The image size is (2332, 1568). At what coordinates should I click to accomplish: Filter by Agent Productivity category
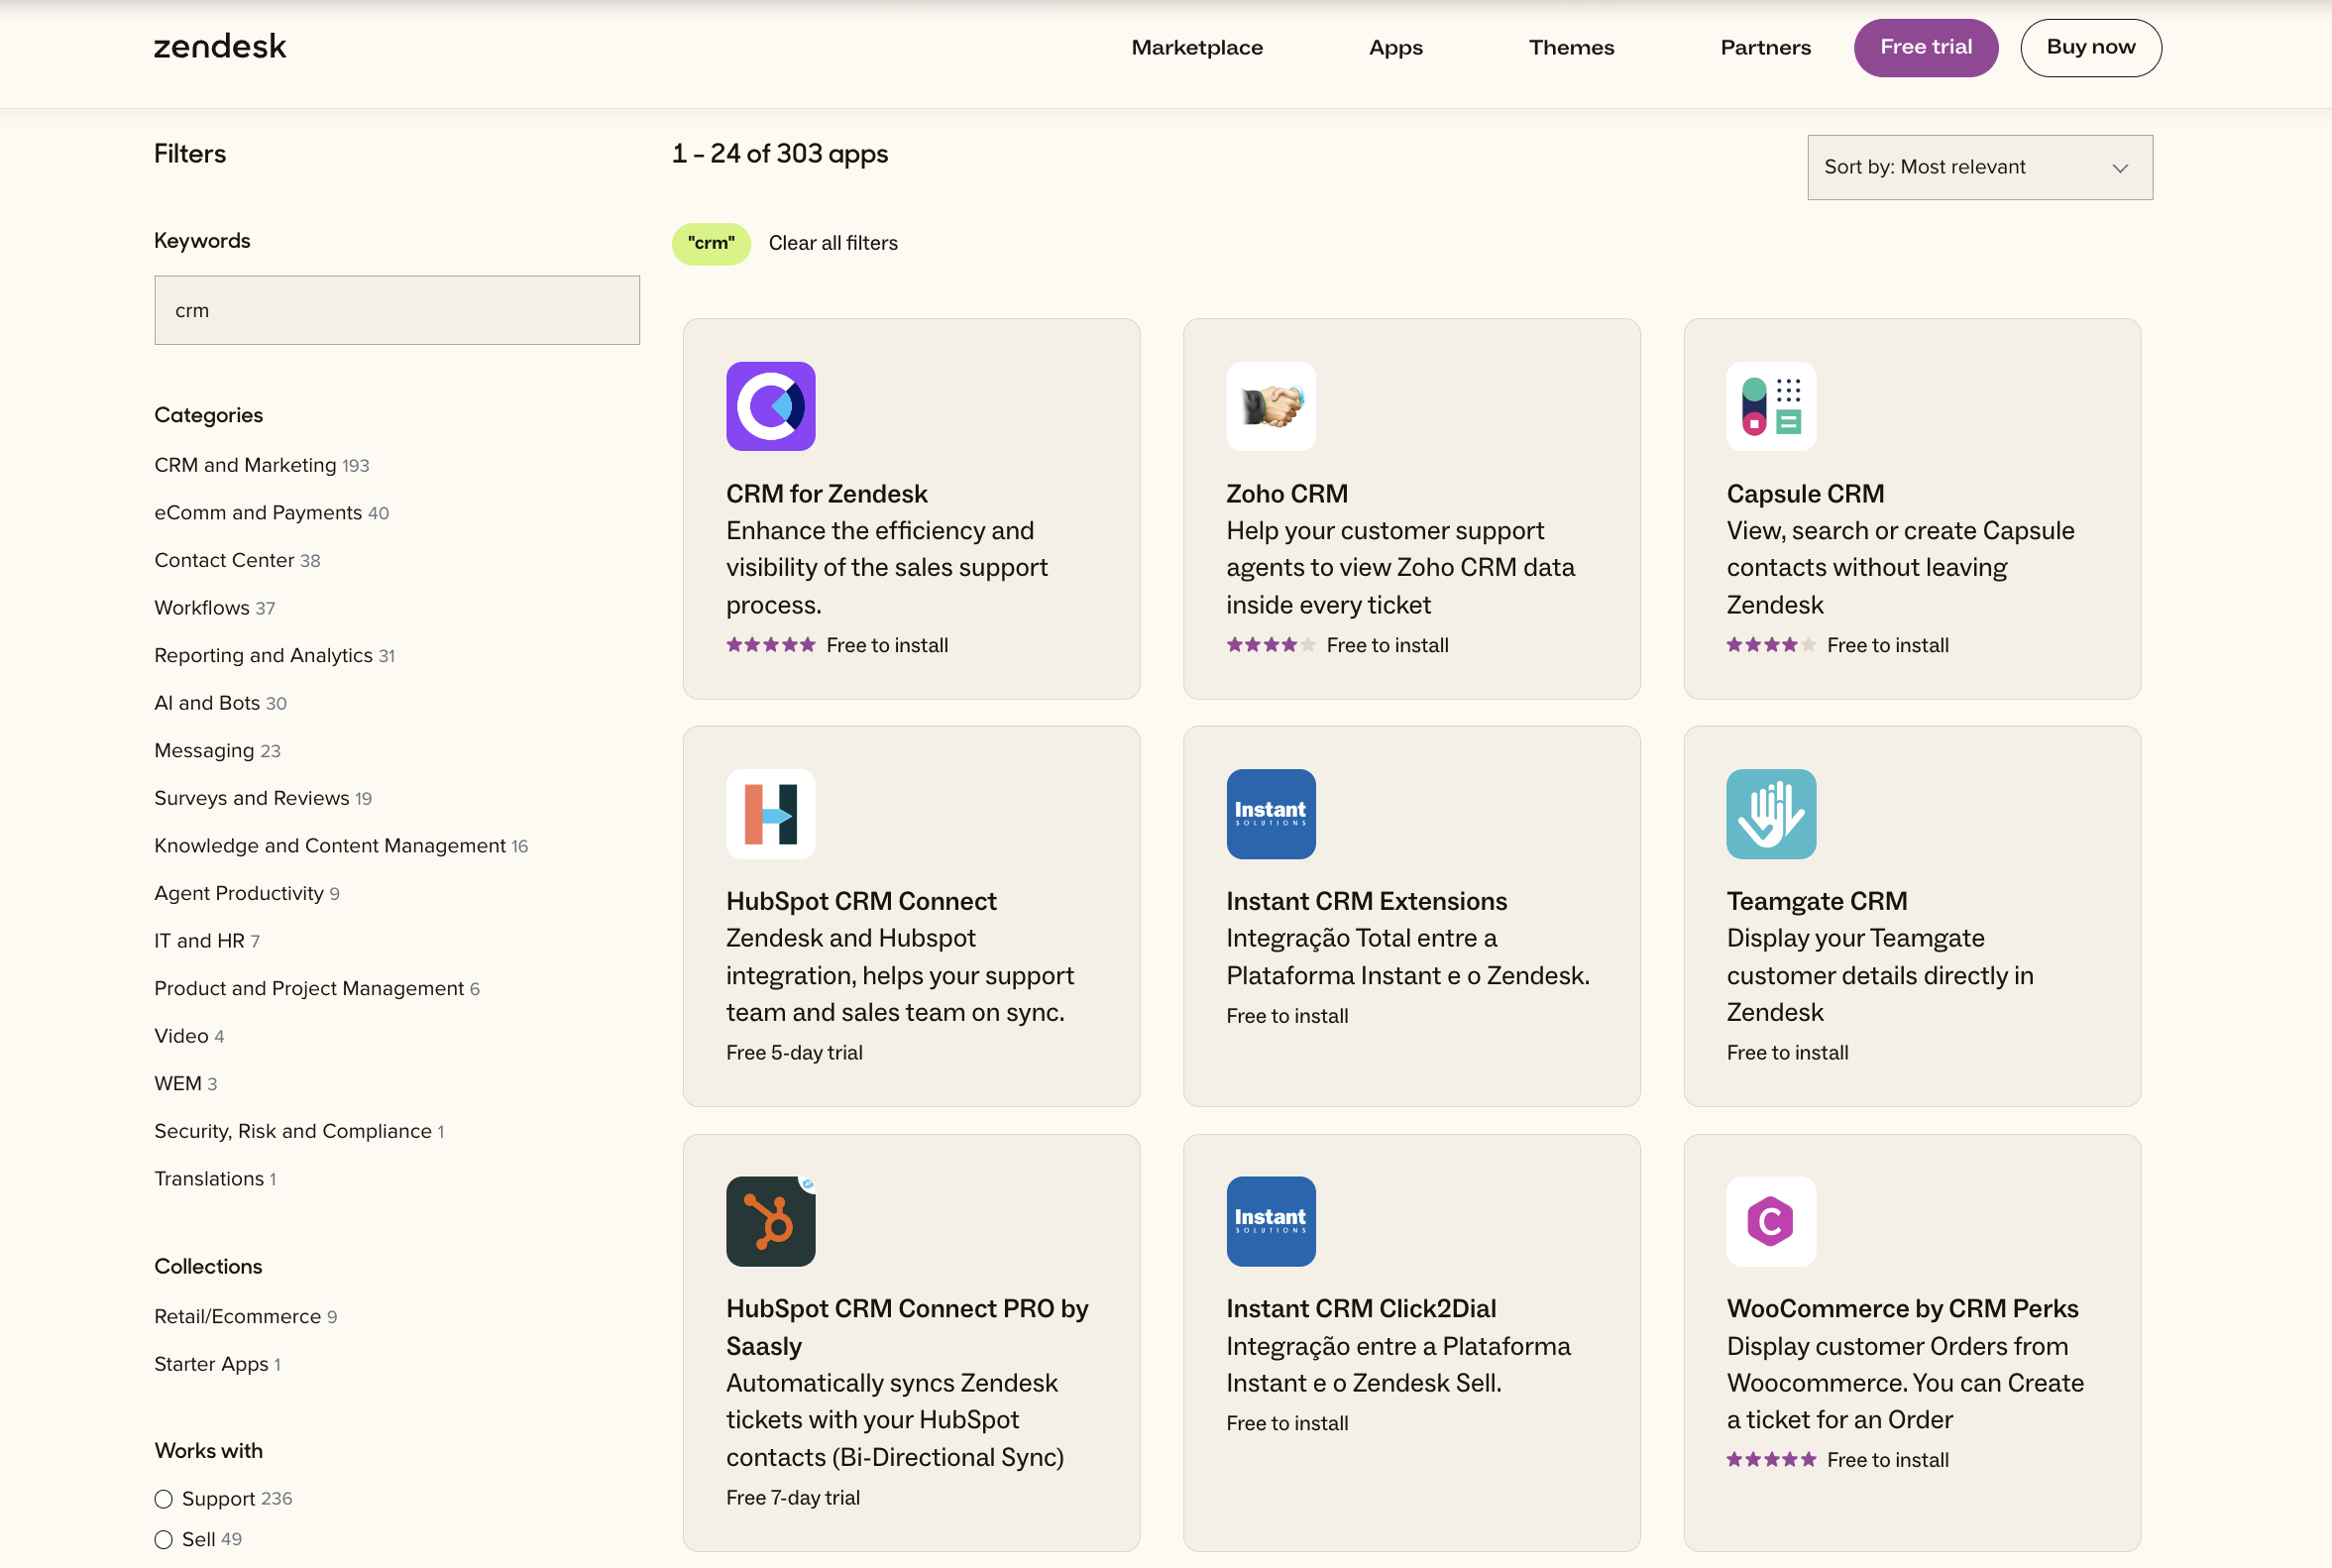point(247,894)
